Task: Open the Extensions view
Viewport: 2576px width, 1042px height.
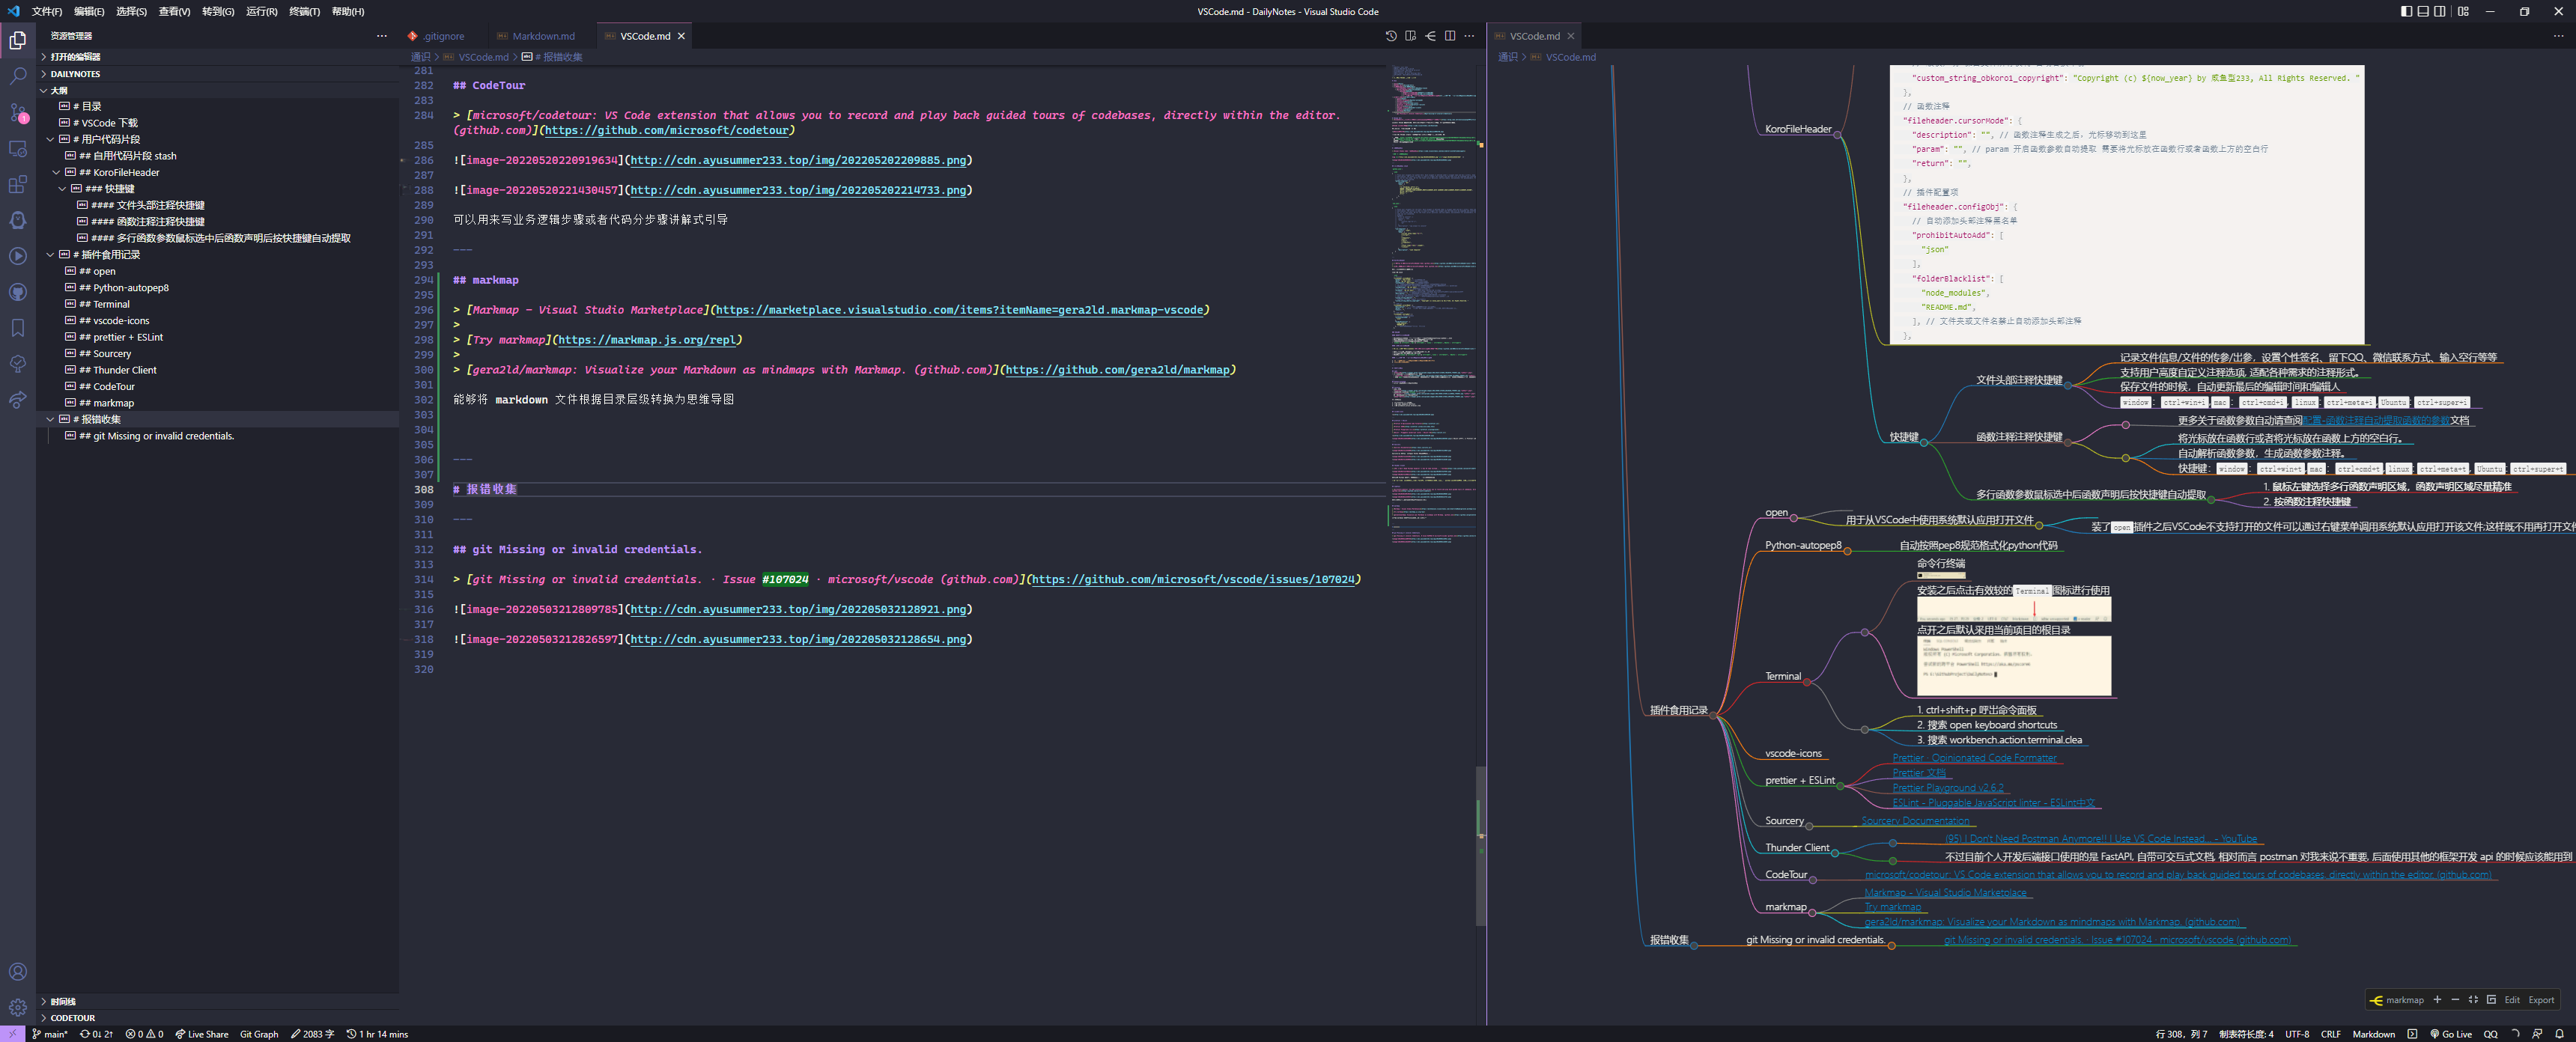Action: tap(18, 184)
